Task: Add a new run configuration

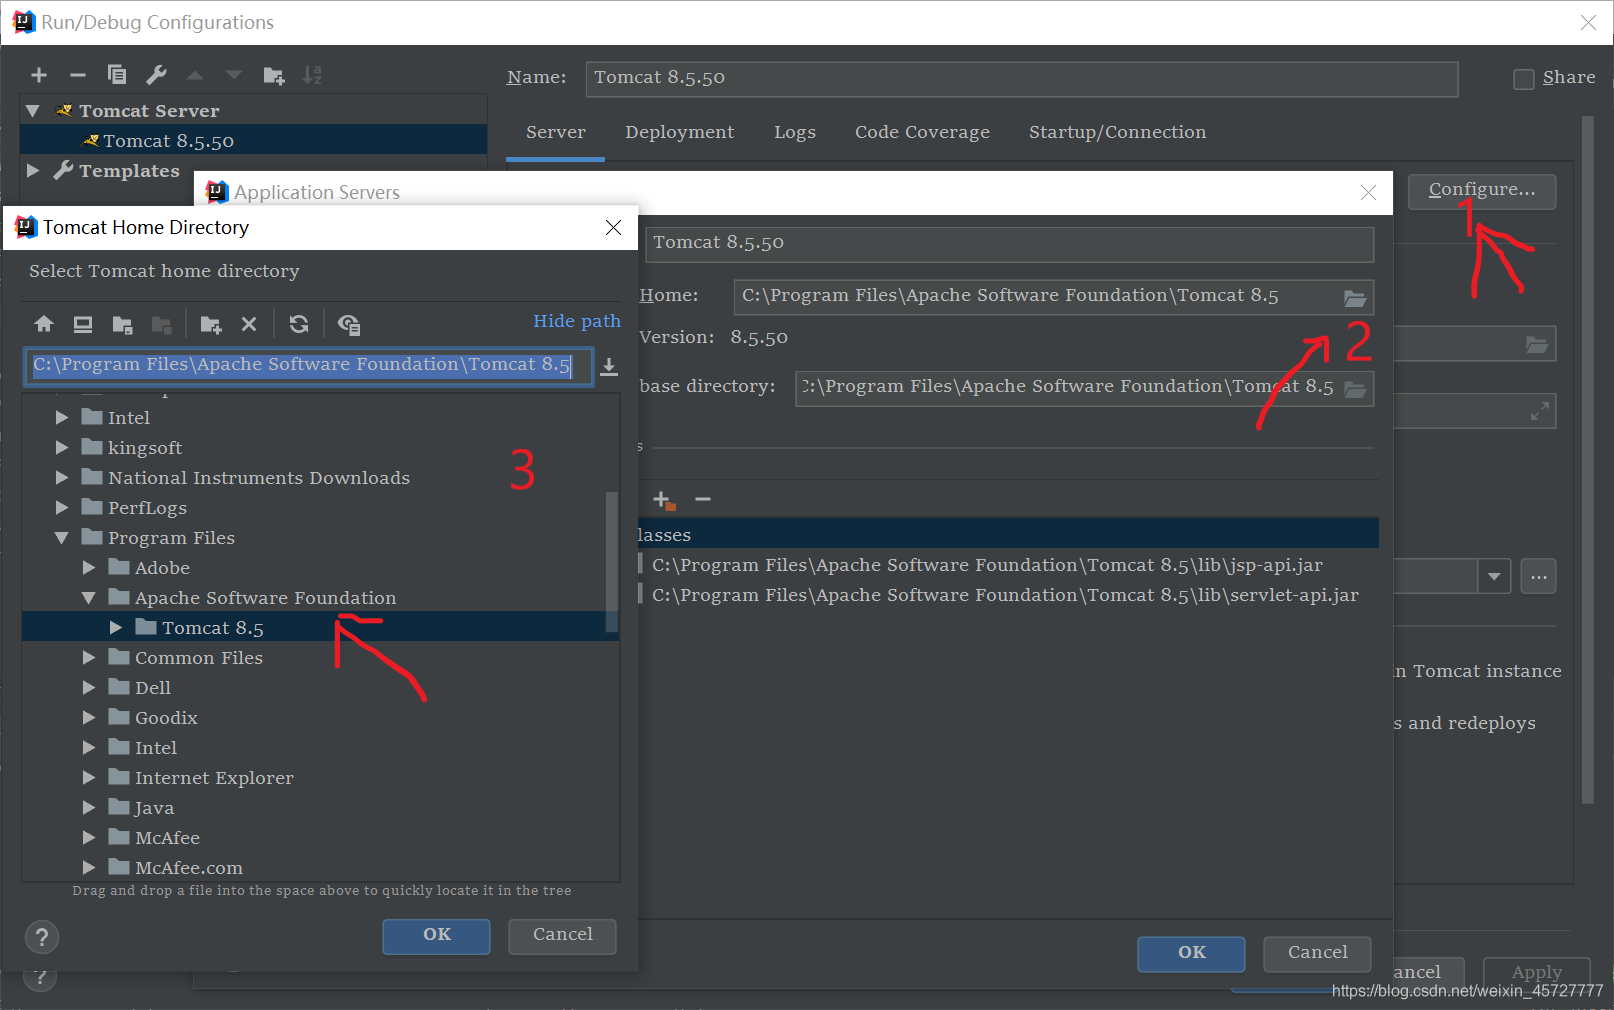Action: [38, 74]
